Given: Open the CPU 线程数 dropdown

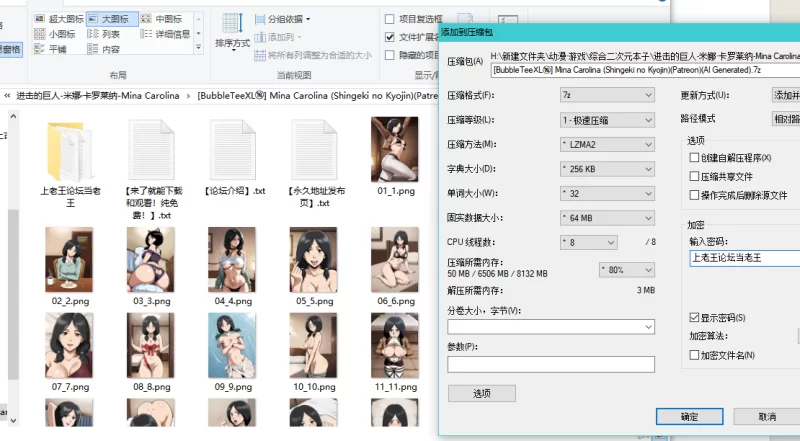Looking at the screenshot, I should click(x=589, y=242).
